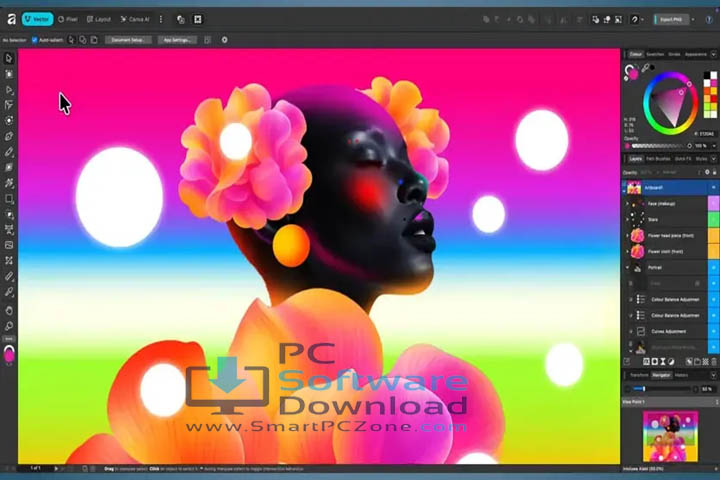Click the App Settings button
This screenshot has height=480, width=720.
pos(177,40)
